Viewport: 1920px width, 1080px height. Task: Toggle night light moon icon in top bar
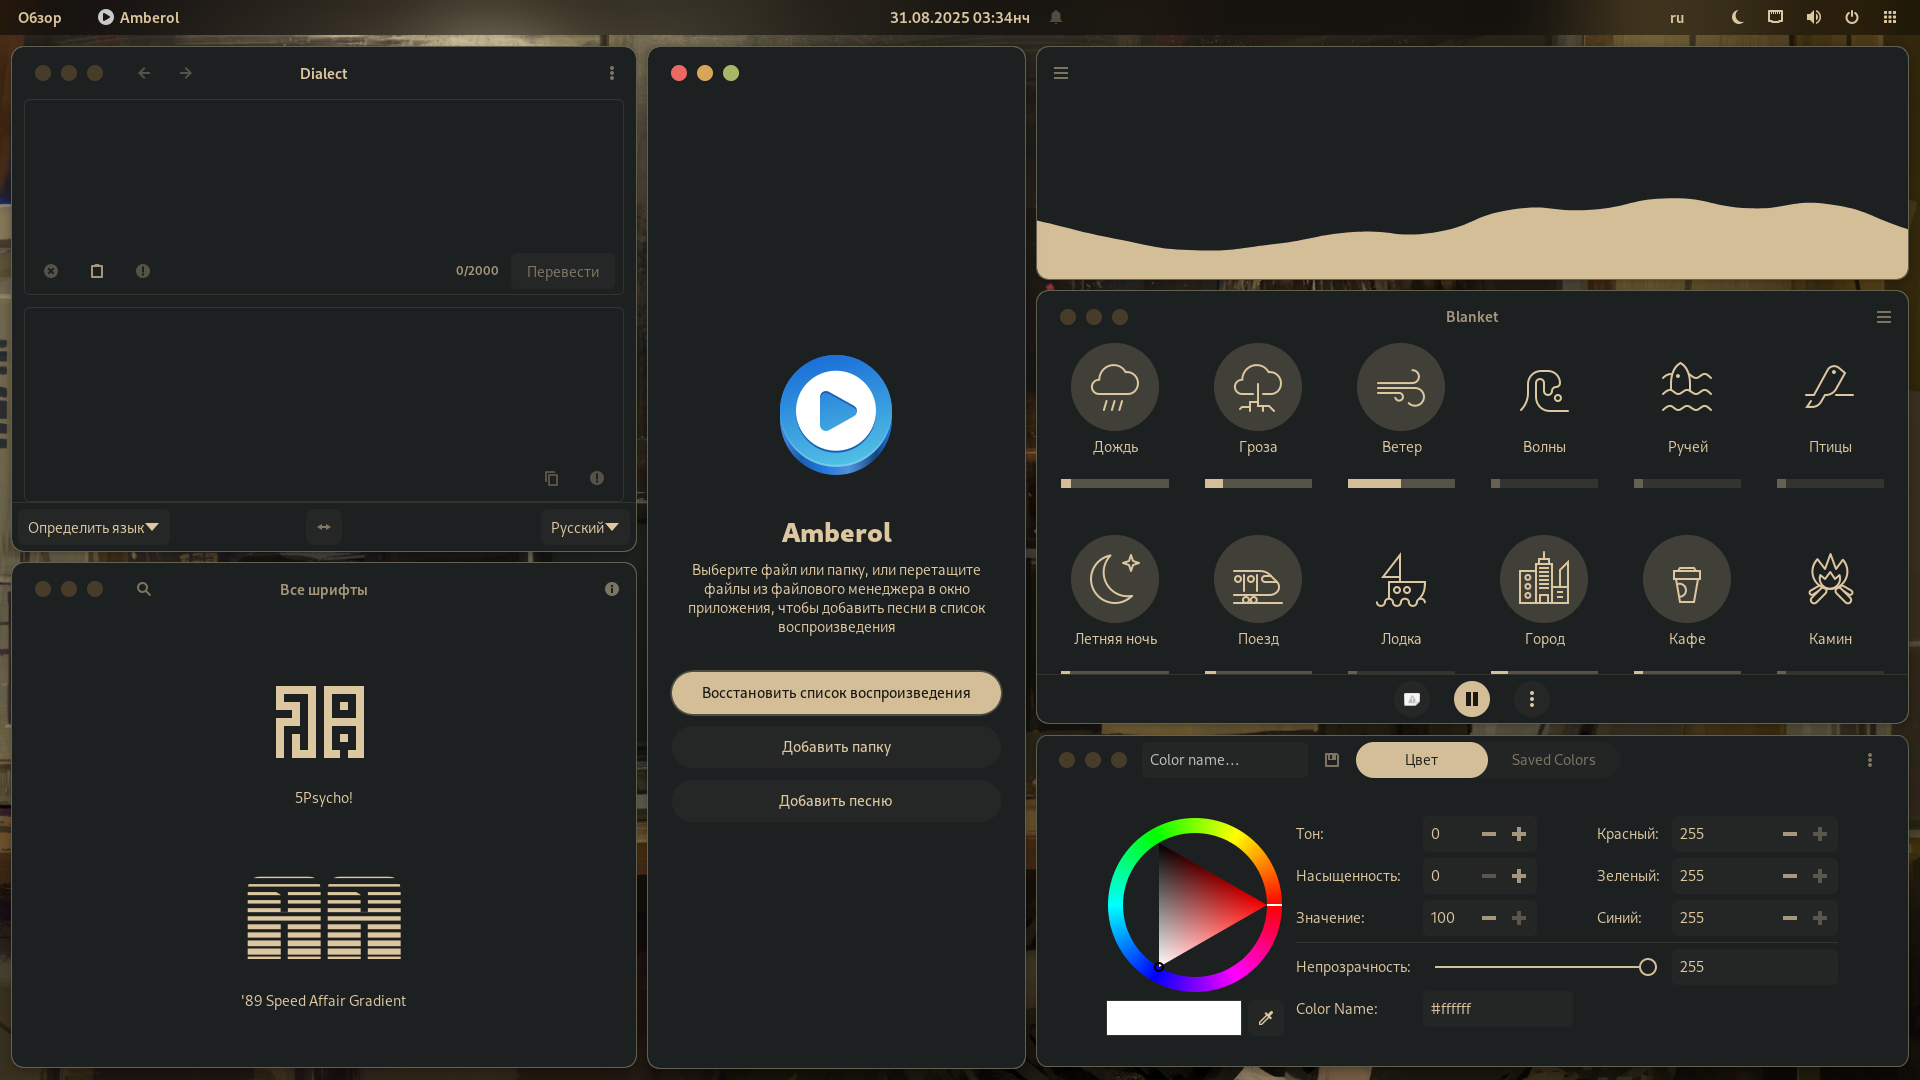tap(1737, 17)
